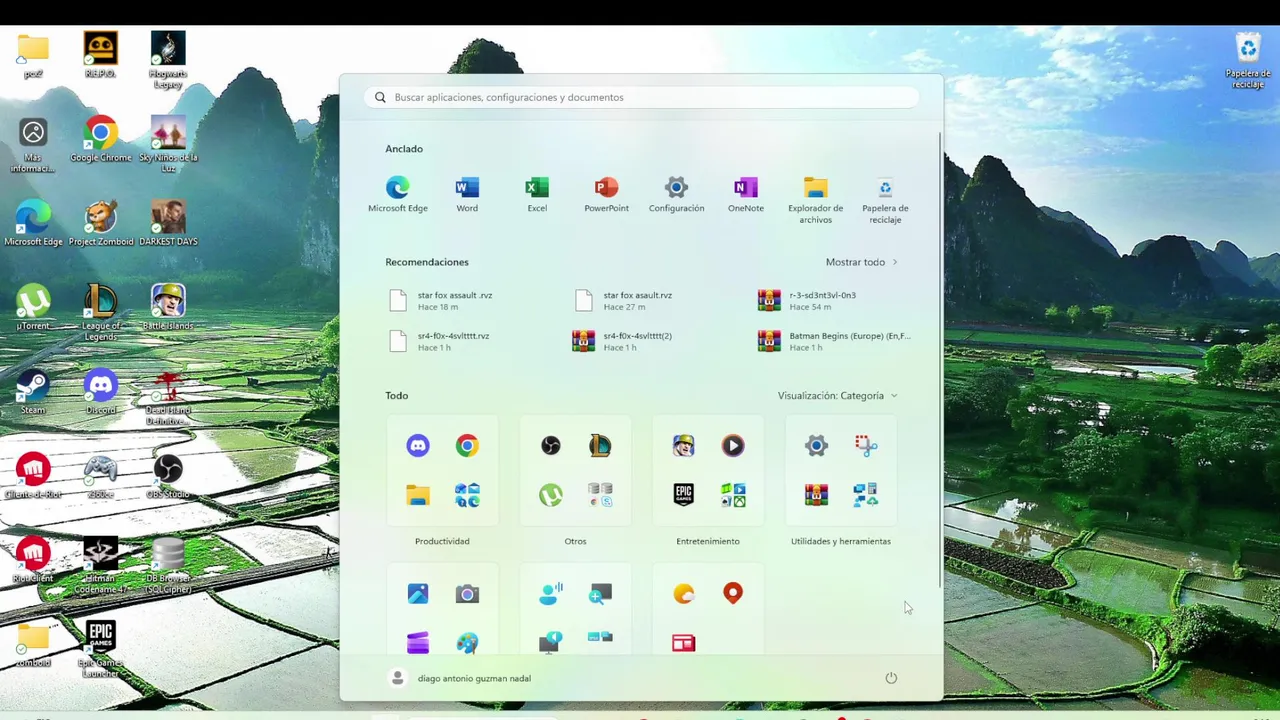Select Papelera de reciclaje on desktop
Viewport: 1280px width, 720px height.
(x=1248, y=60)
